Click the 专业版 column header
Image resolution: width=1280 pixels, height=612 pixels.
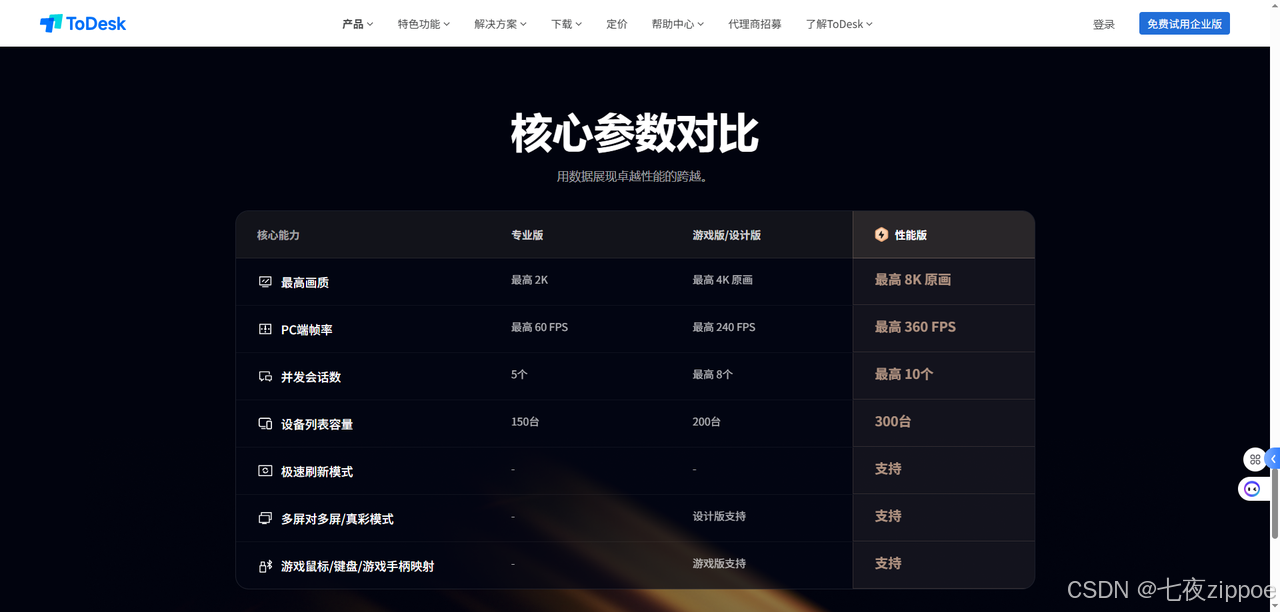tap(527, 235)
